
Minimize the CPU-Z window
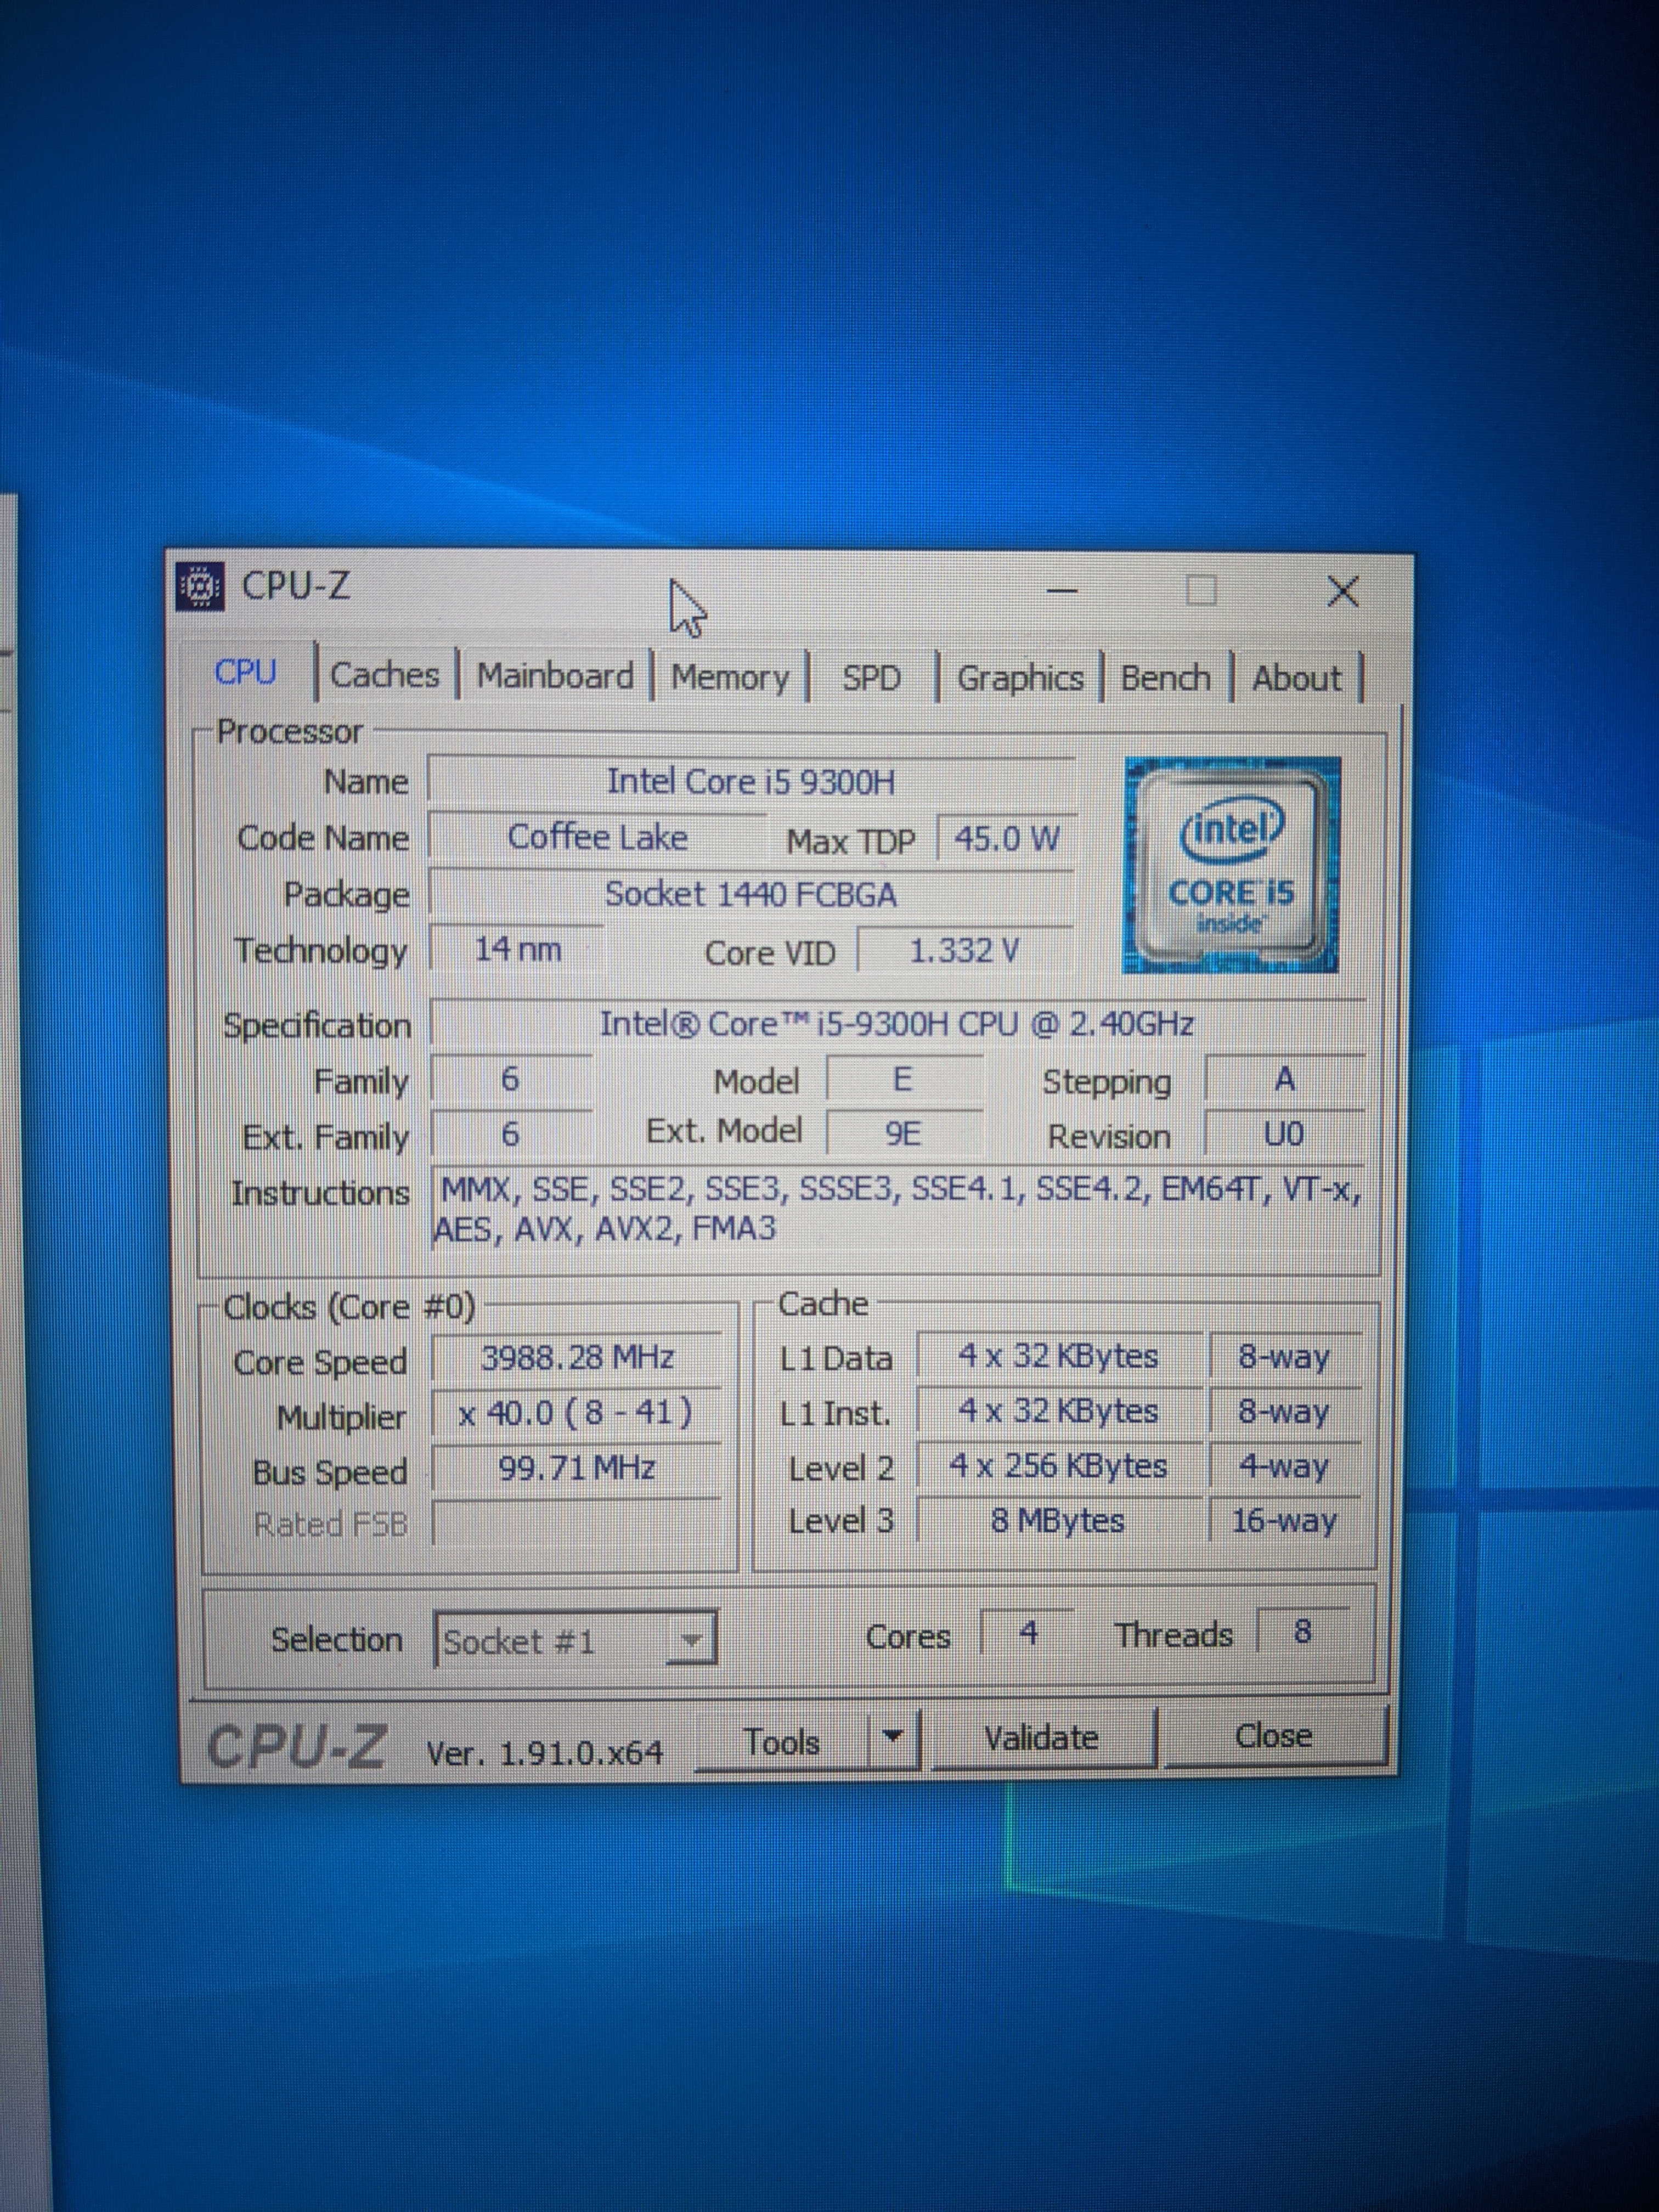1062,591
